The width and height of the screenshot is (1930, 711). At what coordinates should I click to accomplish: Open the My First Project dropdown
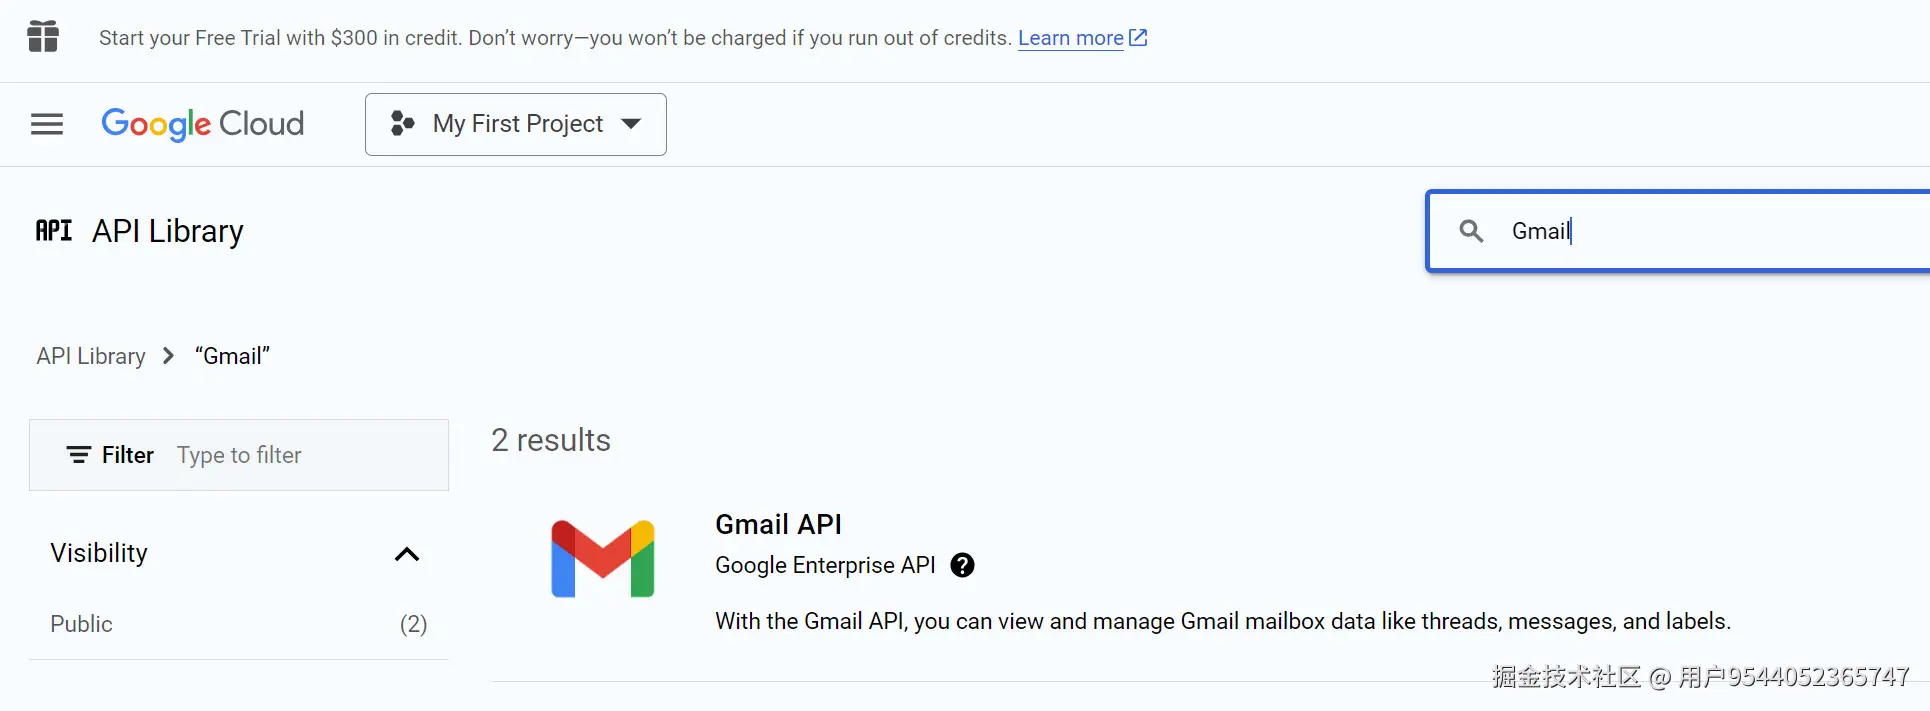tap(517, 124)
